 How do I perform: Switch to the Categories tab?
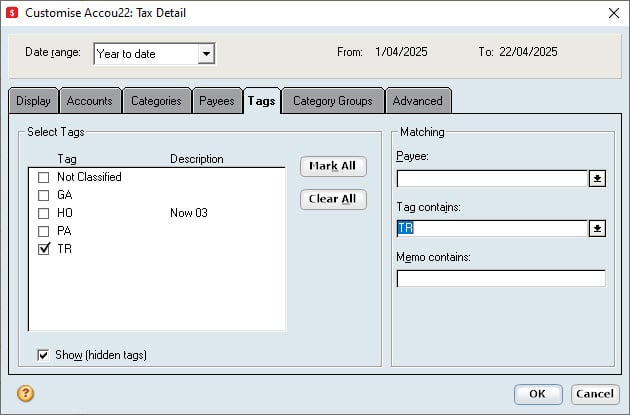click(x=156, y=101)
